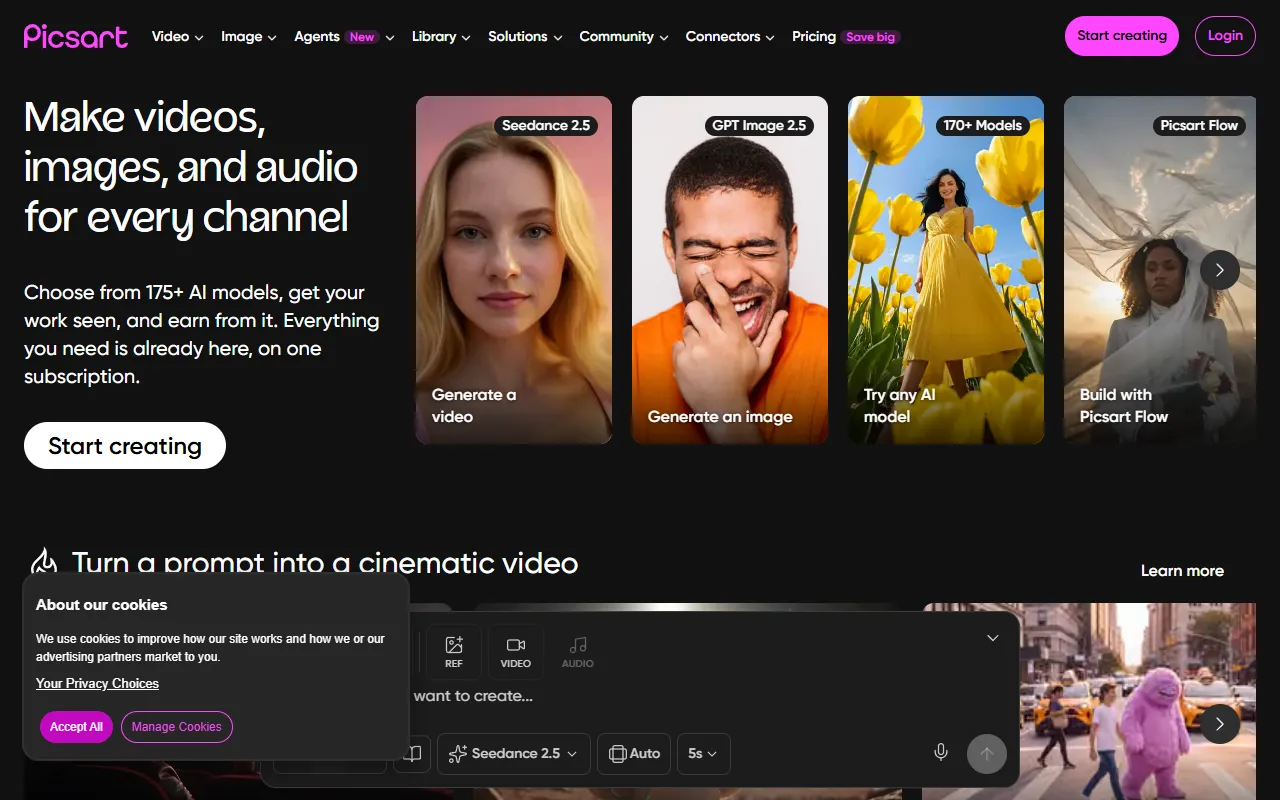Screen dimensions: 1280x800
Task: Expand the Agents menu
Action: 344,36
